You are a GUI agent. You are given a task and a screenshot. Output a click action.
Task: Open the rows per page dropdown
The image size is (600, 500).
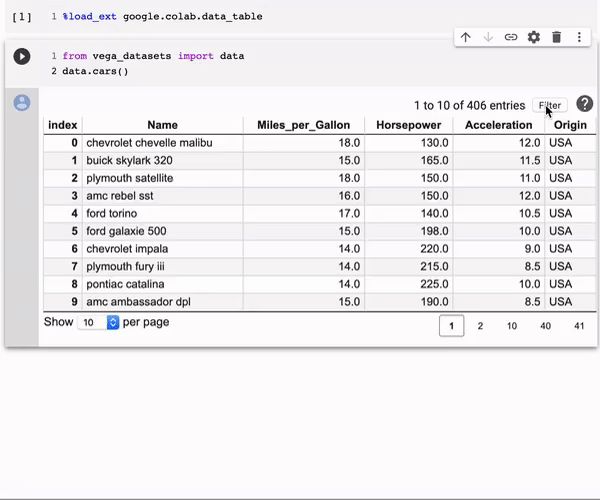[99, 323]
